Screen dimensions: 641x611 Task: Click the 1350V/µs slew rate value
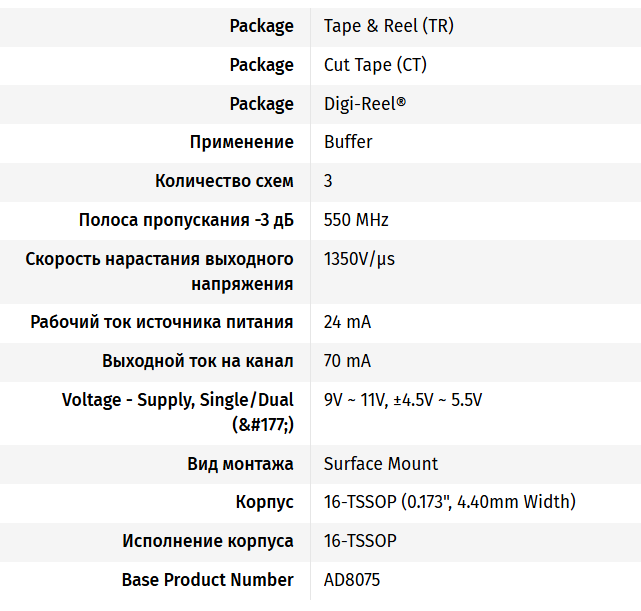[359, 259]
